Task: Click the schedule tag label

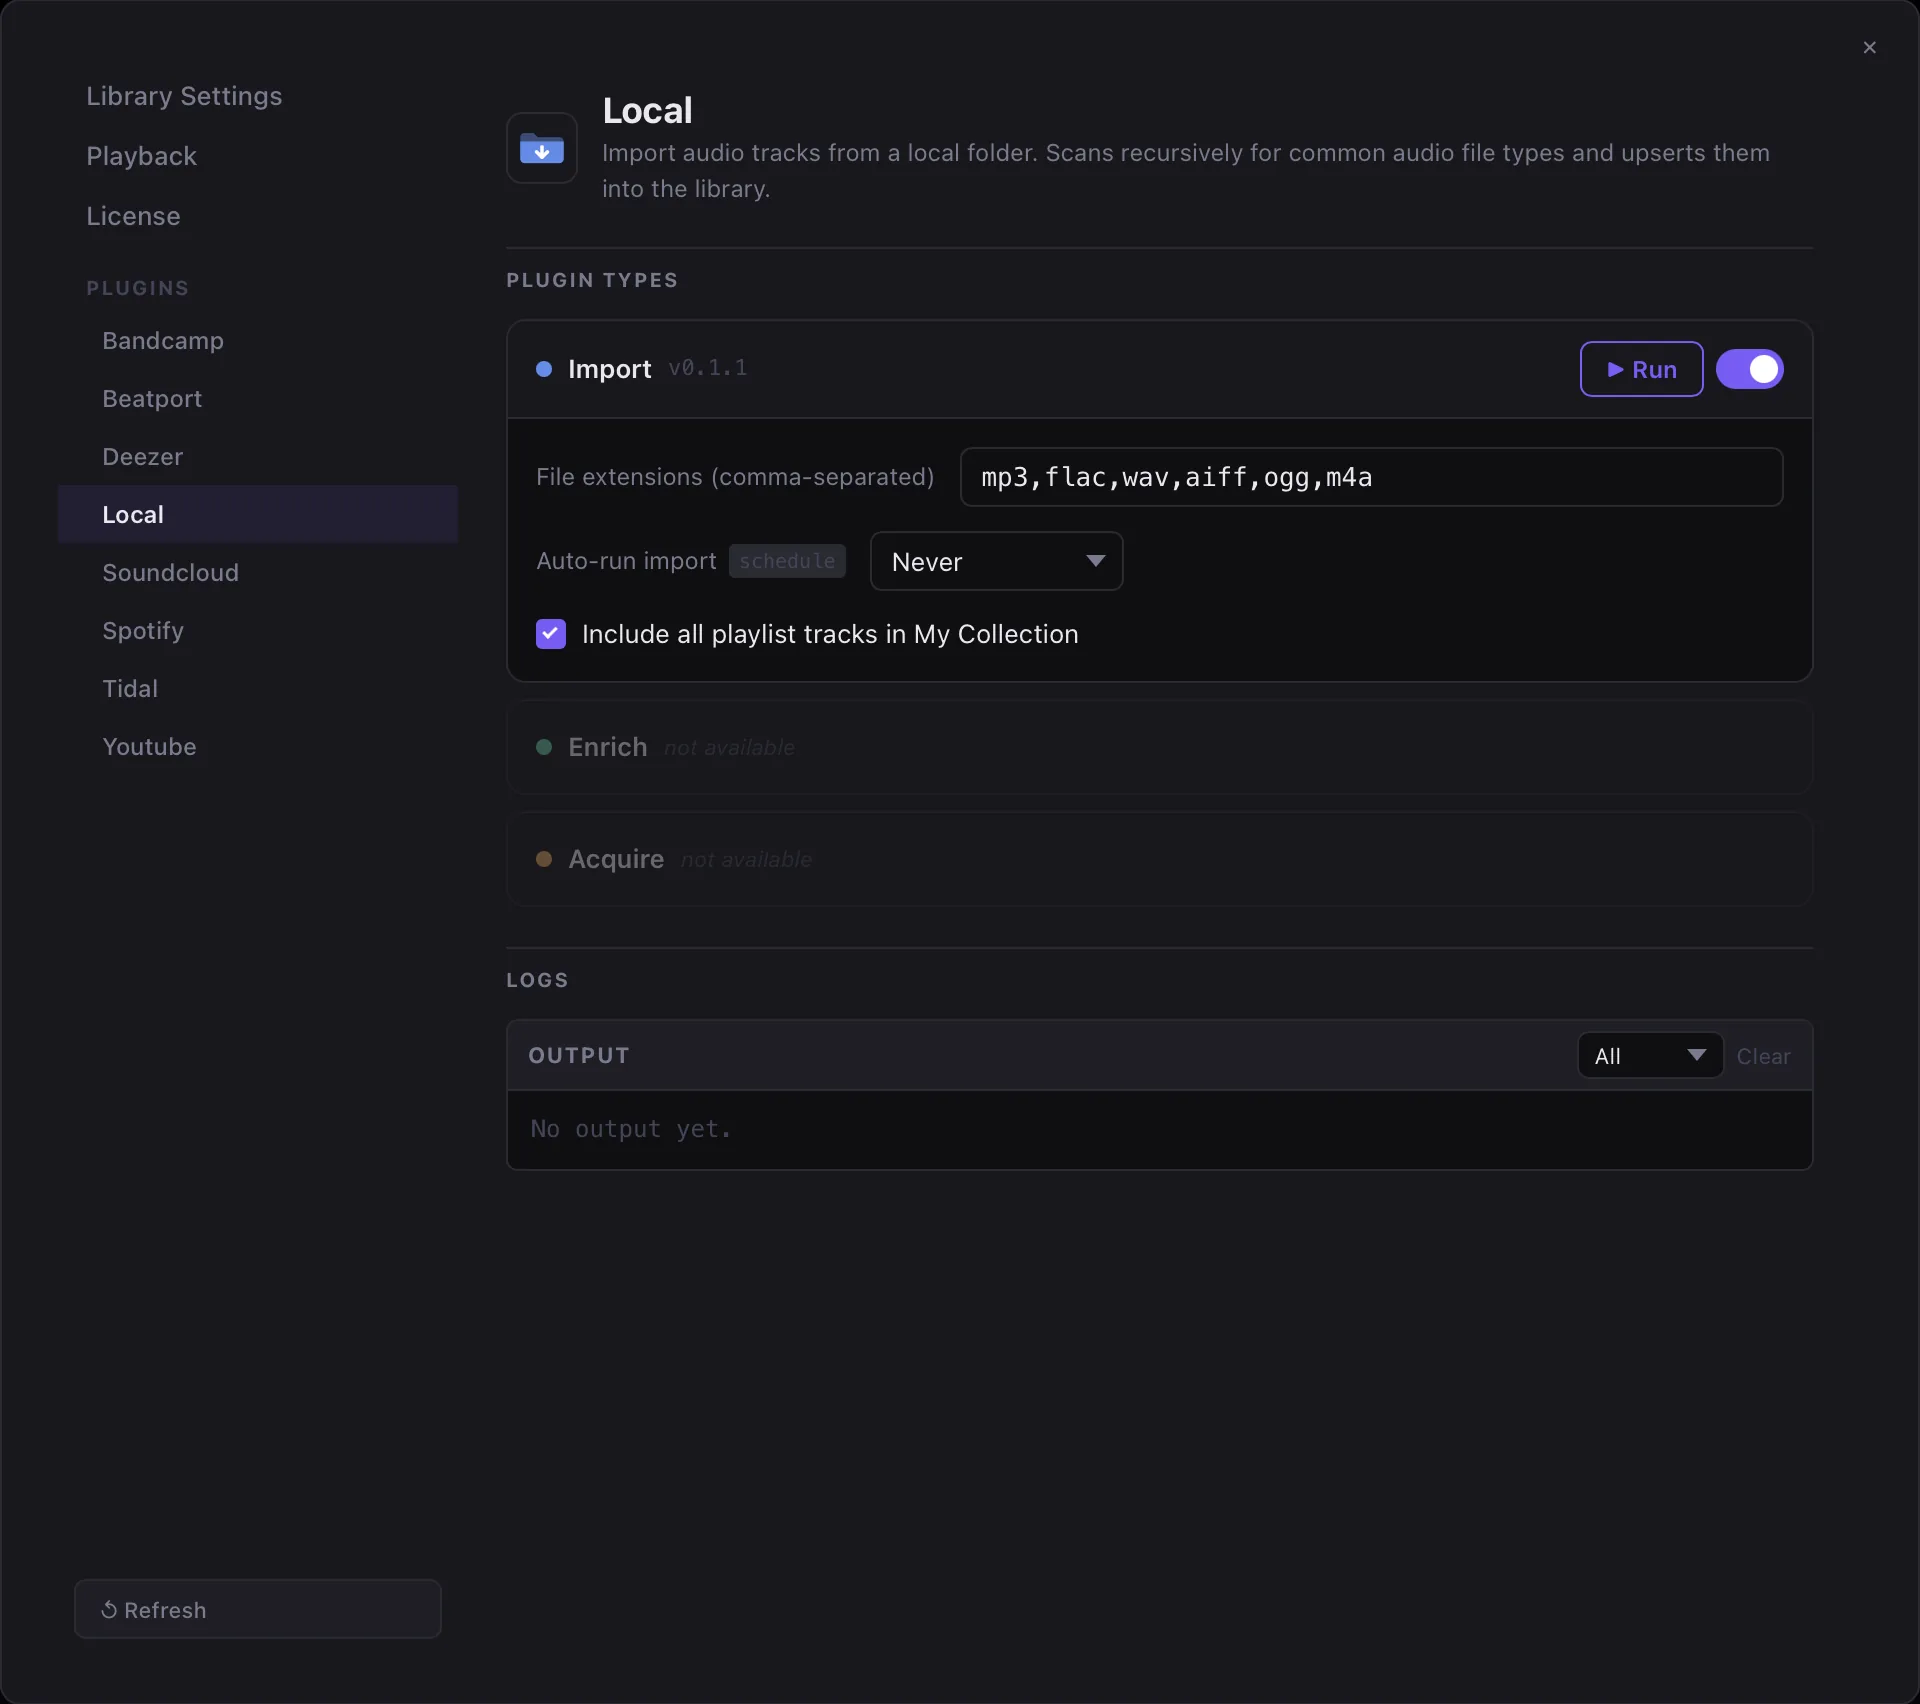Action: tap(787, 561)
